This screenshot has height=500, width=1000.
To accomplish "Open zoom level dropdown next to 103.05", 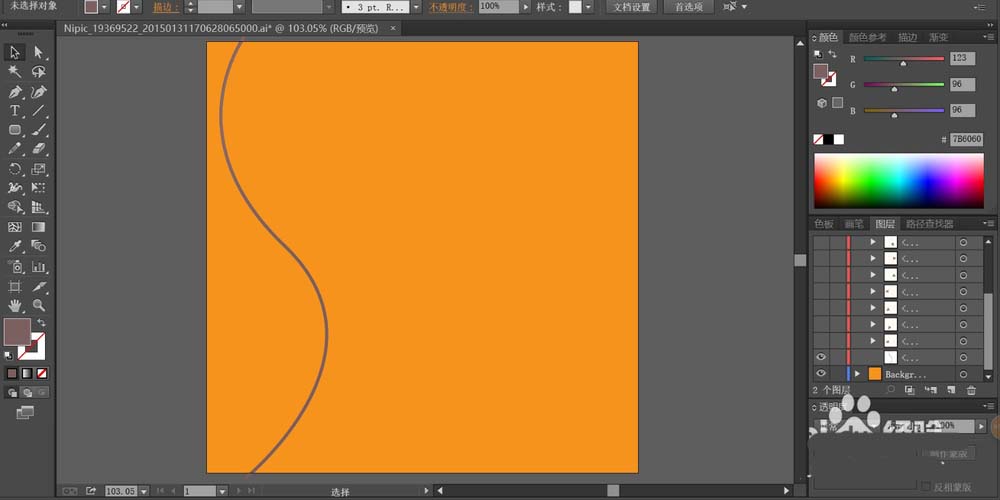I will click(x=143, y=491).
